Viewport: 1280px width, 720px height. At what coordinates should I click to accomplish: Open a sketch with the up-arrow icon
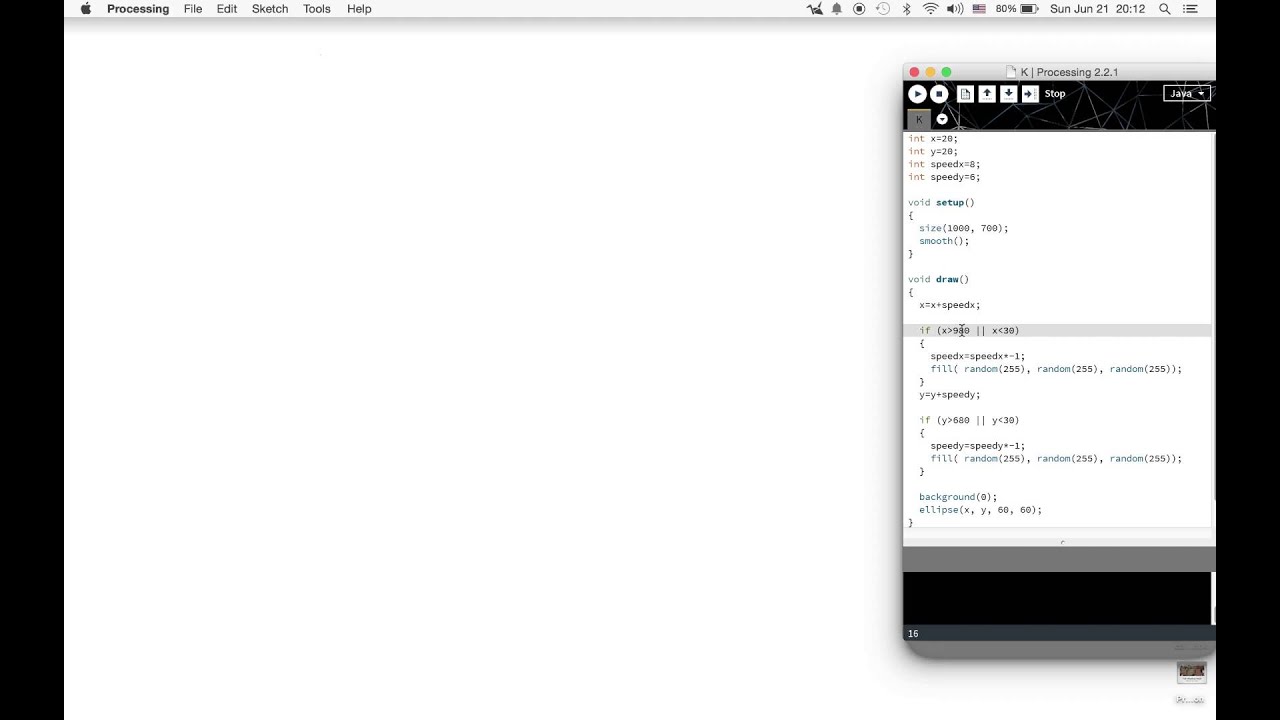pyautogui.click(x=987, y=93)
